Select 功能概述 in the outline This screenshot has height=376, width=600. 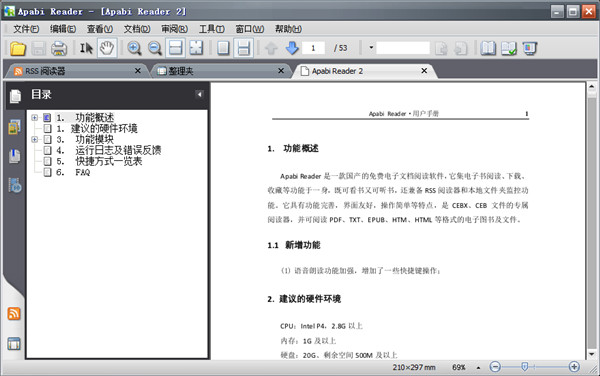(95, 118)
